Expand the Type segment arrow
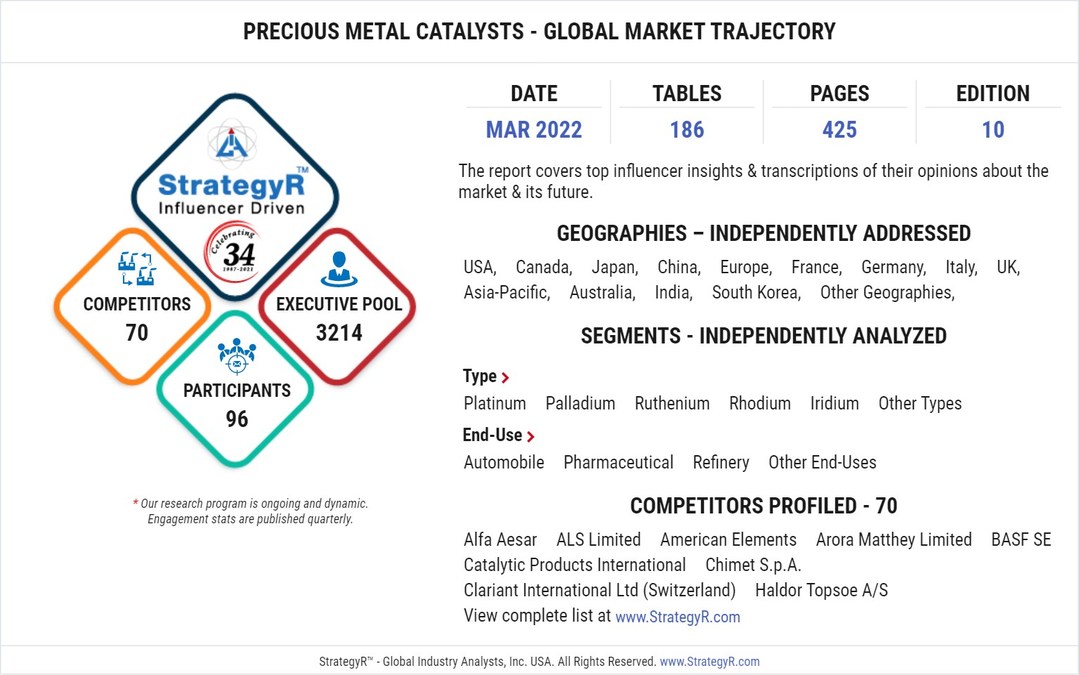The width and height of the screenshot is (1079, 675). 505,378
